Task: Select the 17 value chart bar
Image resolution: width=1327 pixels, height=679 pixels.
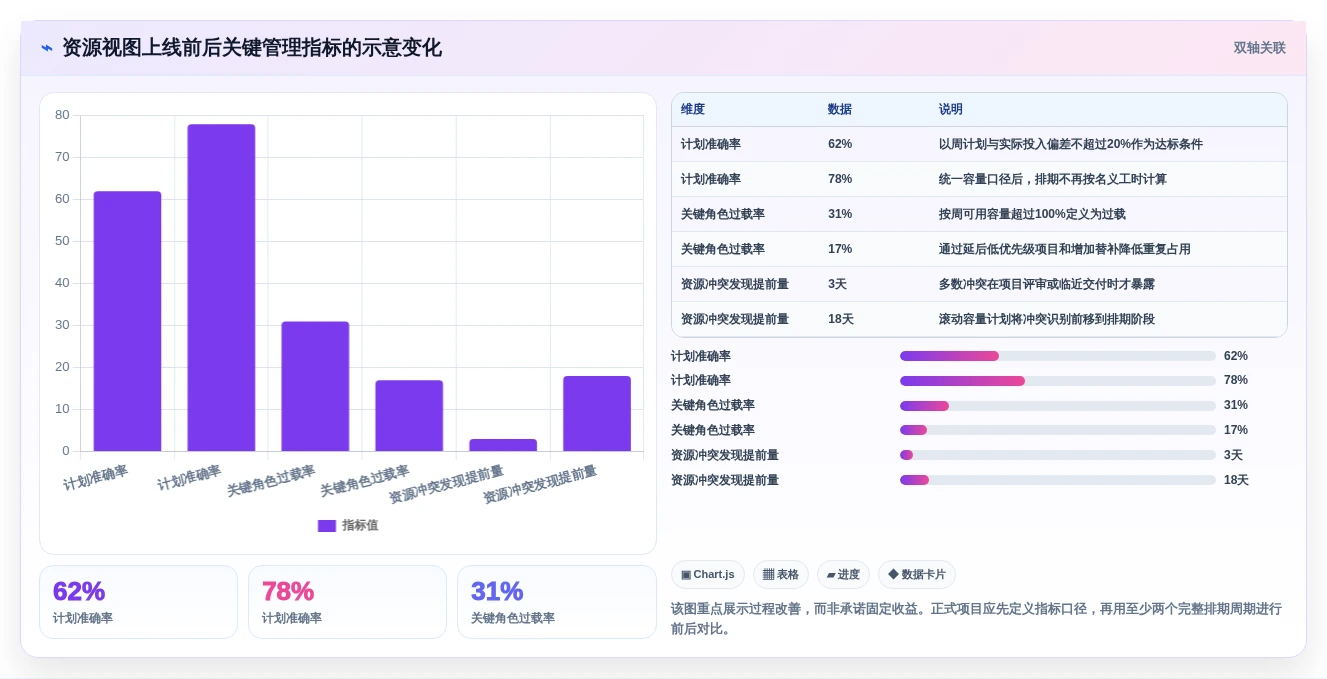Action: tap(409, 416)
